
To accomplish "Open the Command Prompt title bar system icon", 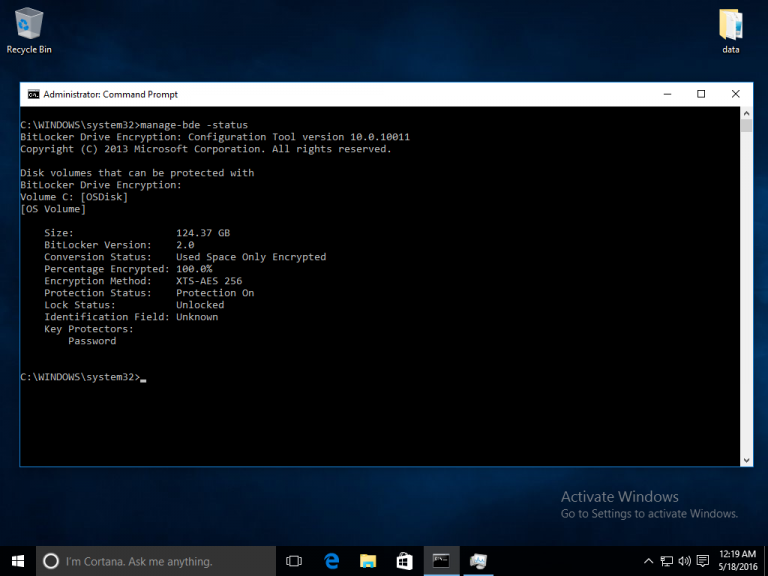I will coord(33,94).
